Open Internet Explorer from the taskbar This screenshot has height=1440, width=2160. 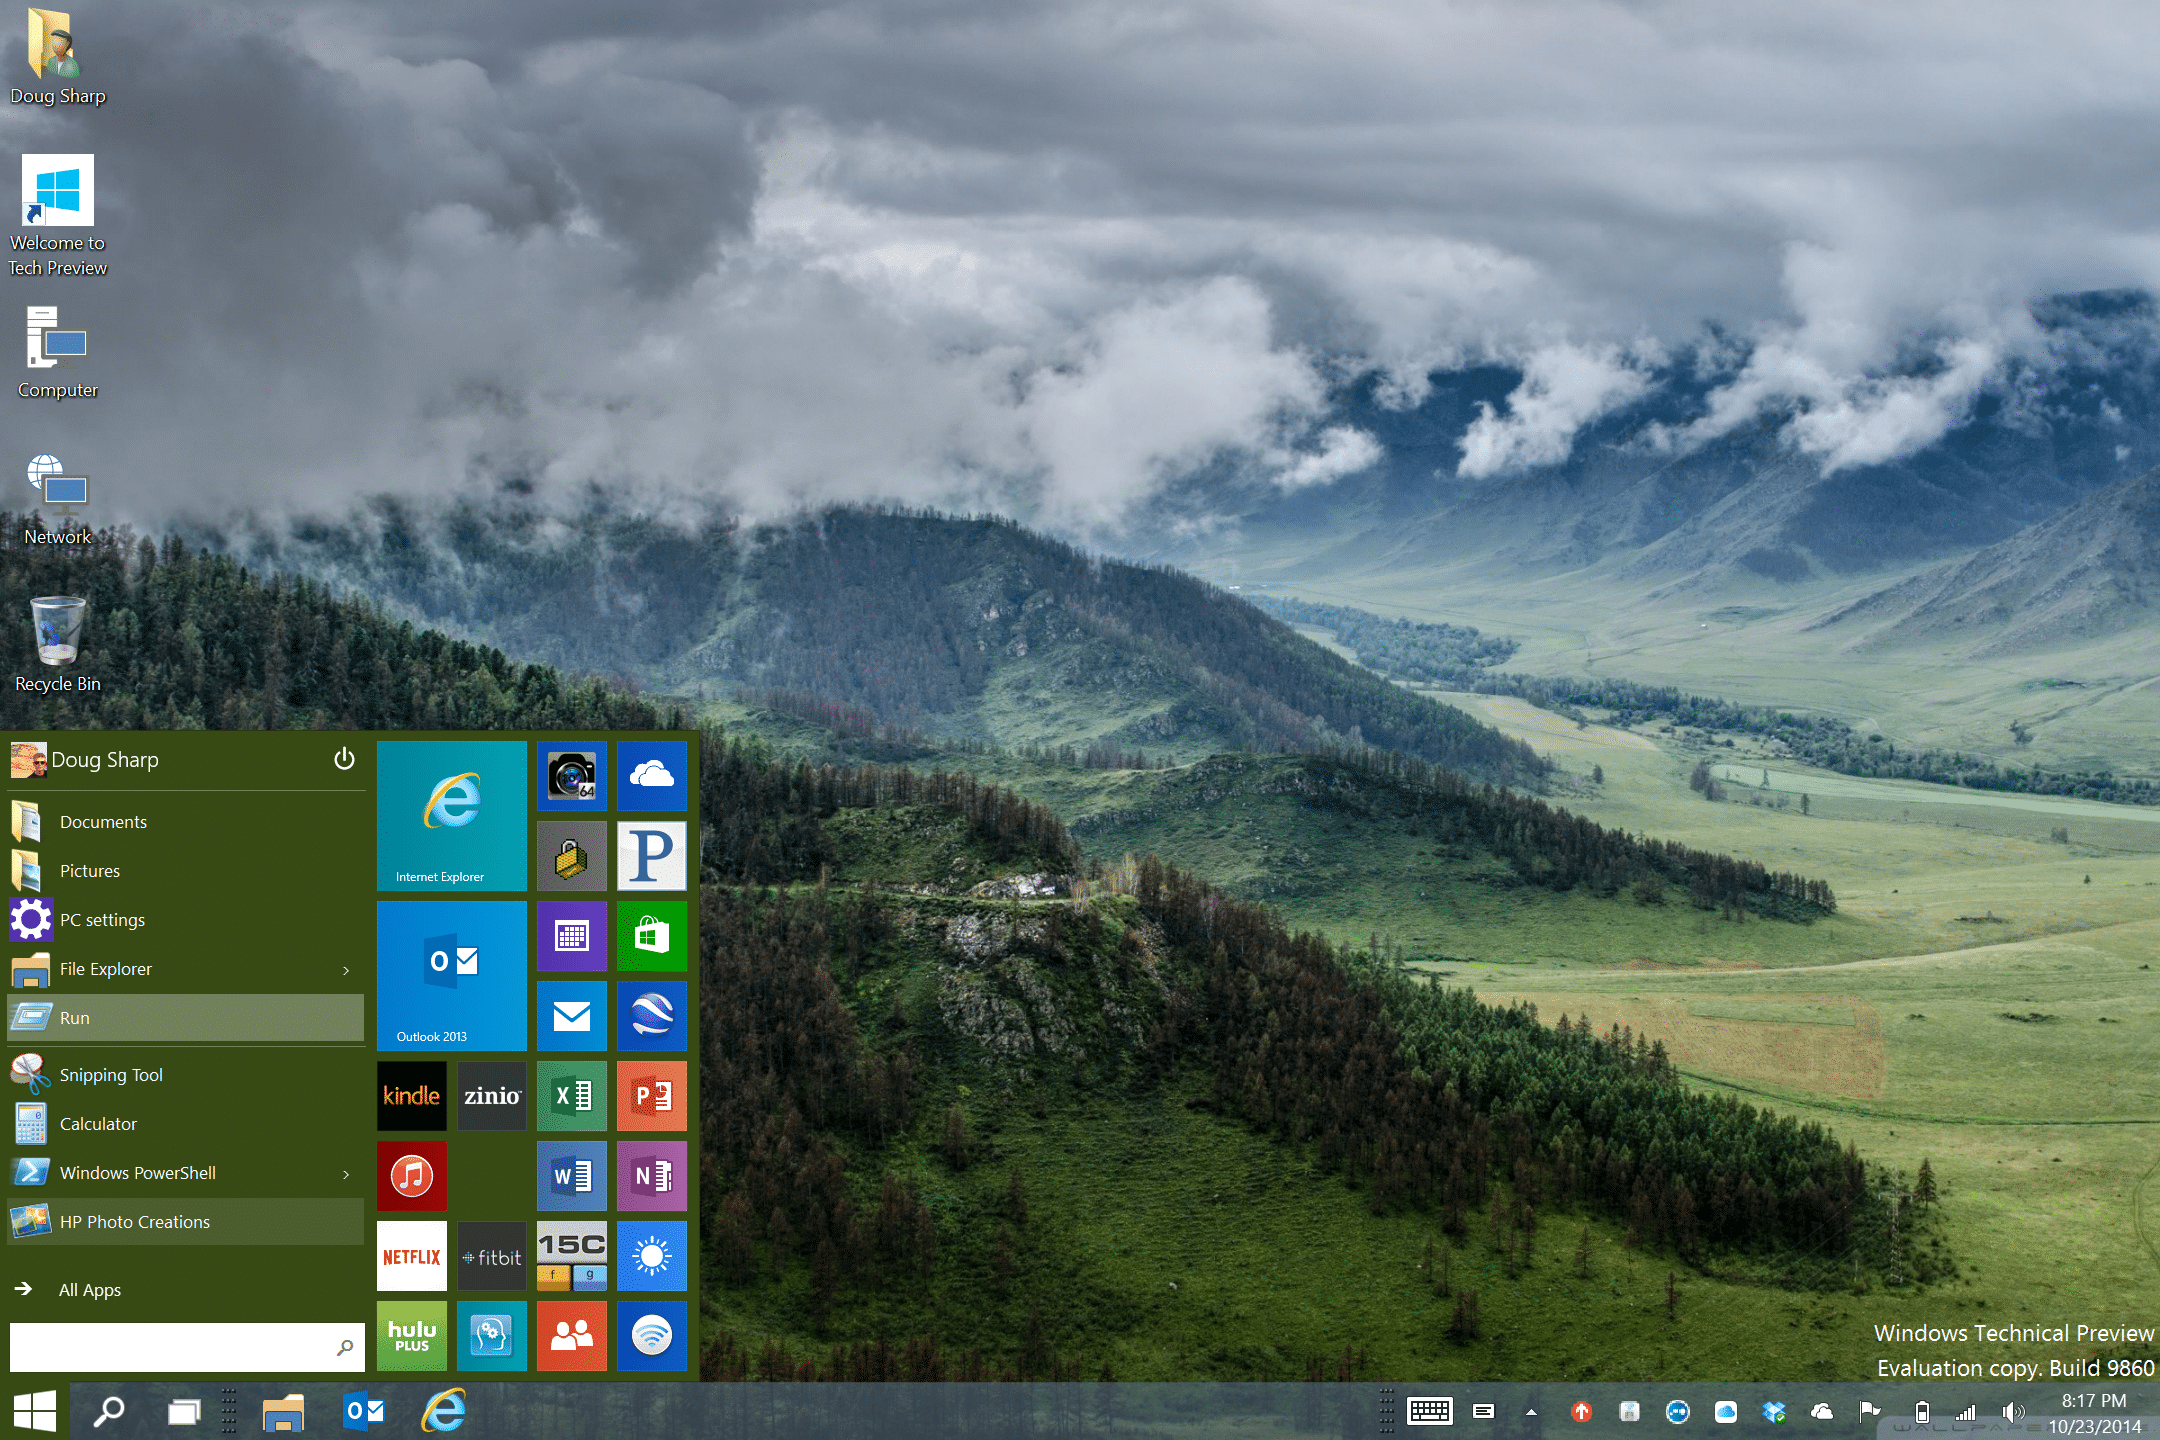tap(444, 1411)
